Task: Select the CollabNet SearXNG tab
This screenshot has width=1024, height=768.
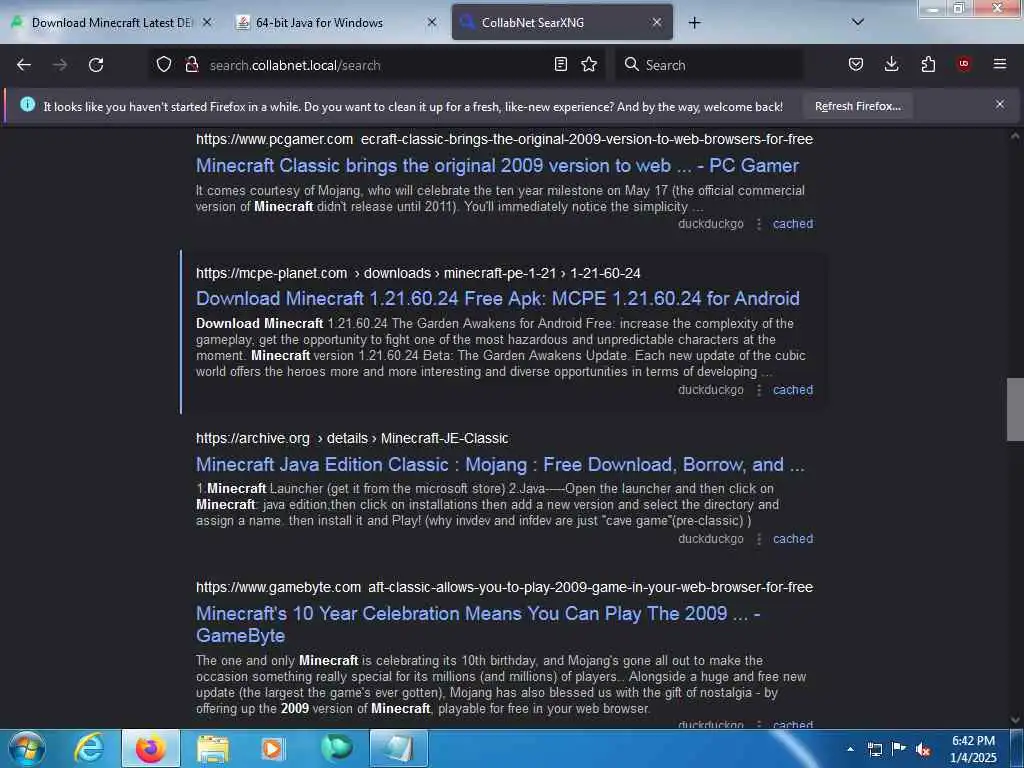Action: pyautogui.click(x=562, y=22)
